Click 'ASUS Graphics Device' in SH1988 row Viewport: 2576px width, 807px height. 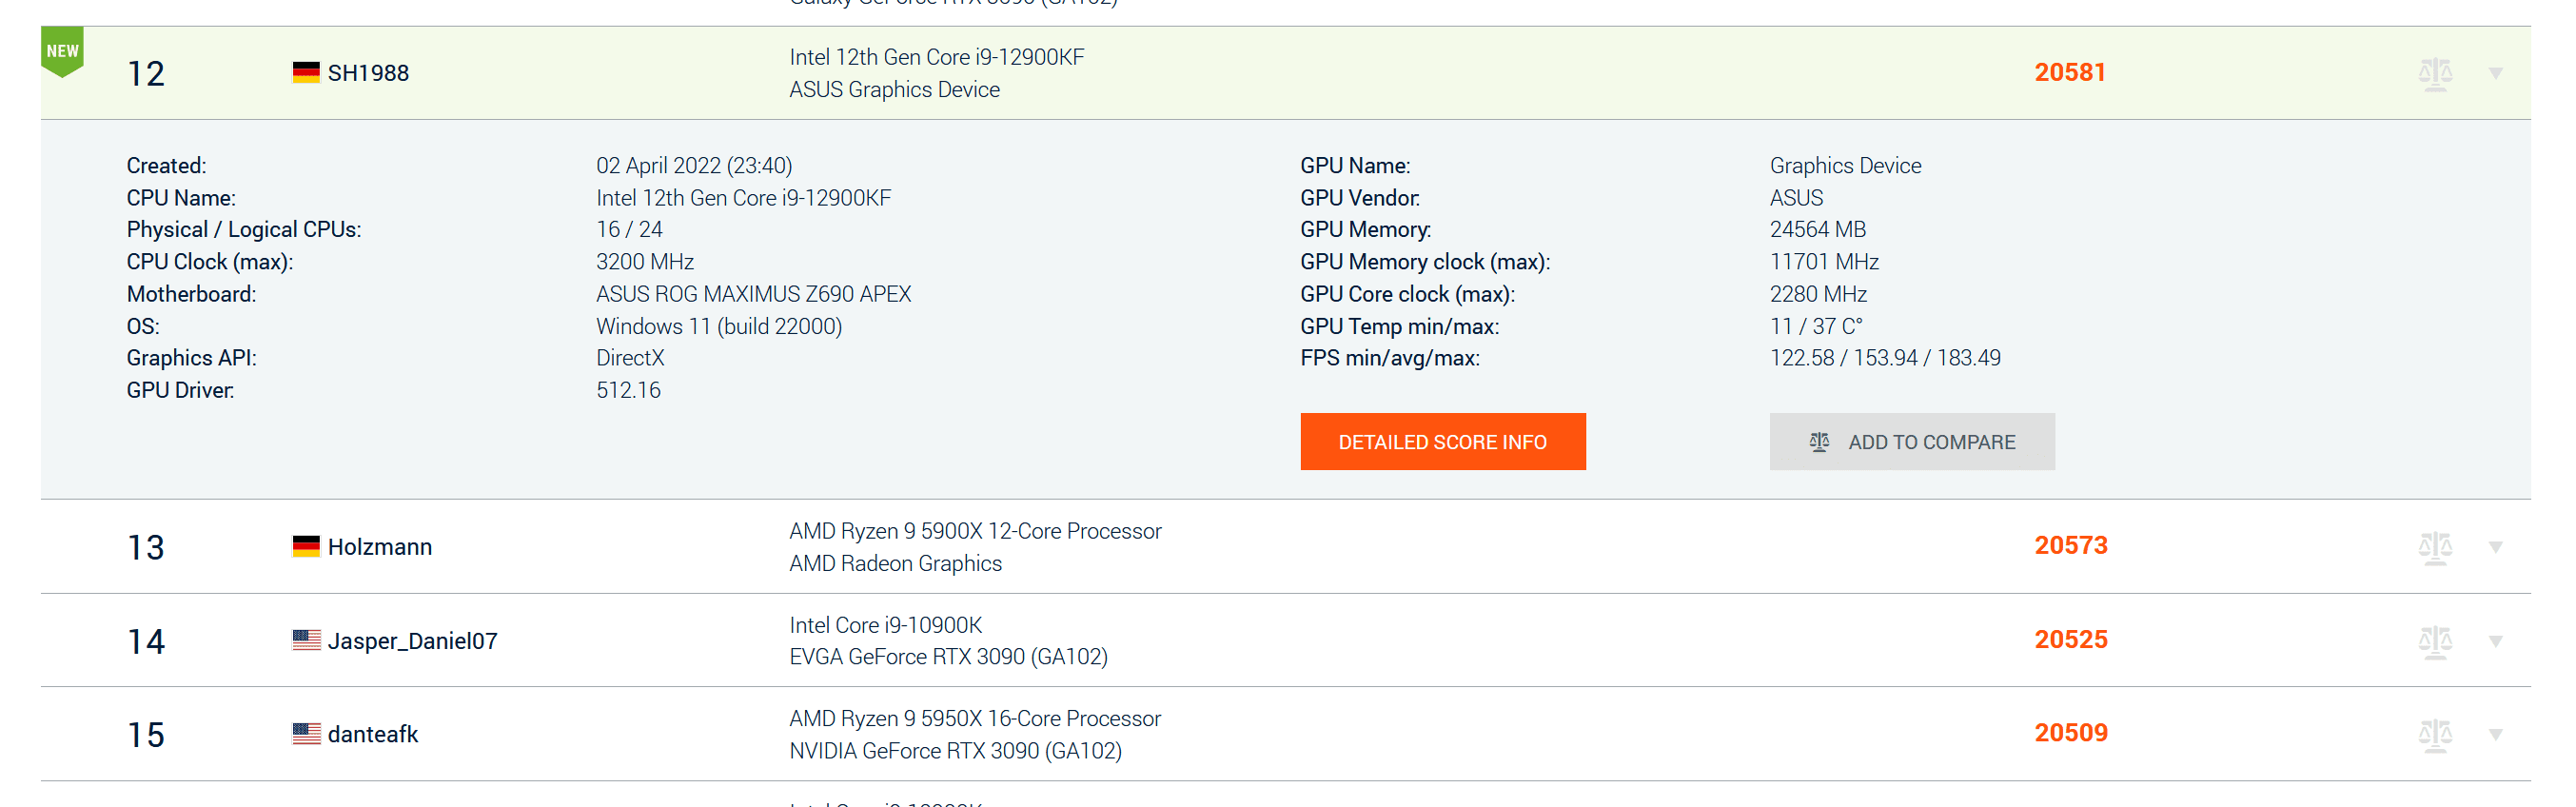pyautogui.click(x=894, y=90)
